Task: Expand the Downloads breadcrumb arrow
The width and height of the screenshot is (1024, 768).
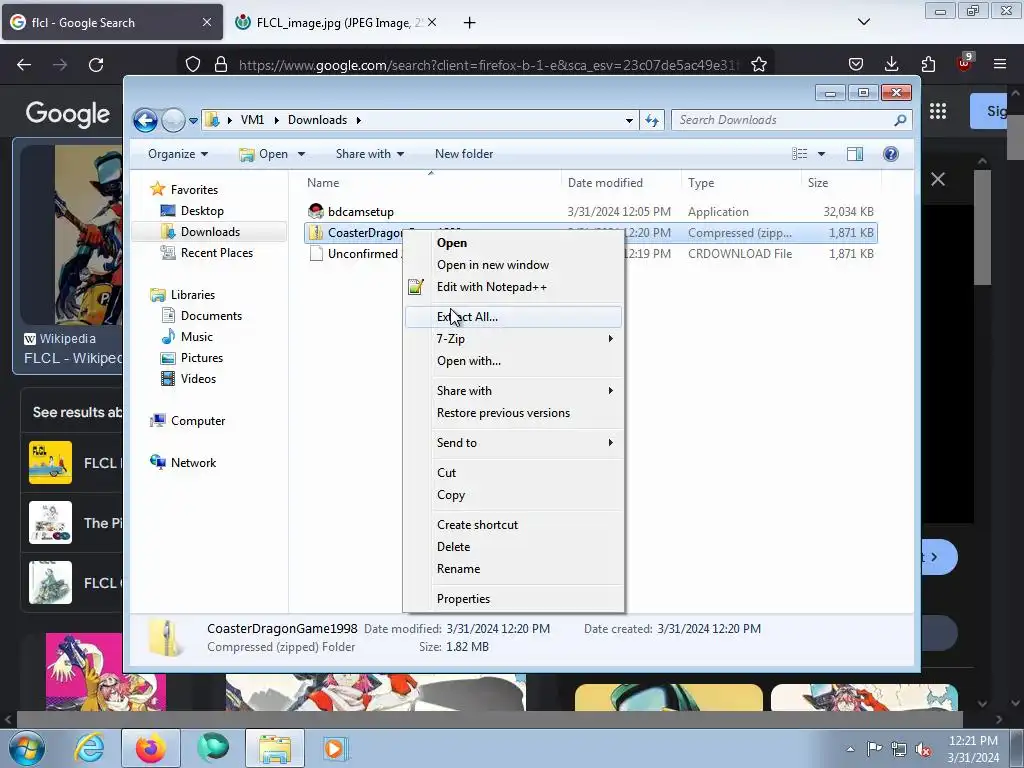Action: tap(359, 120)
